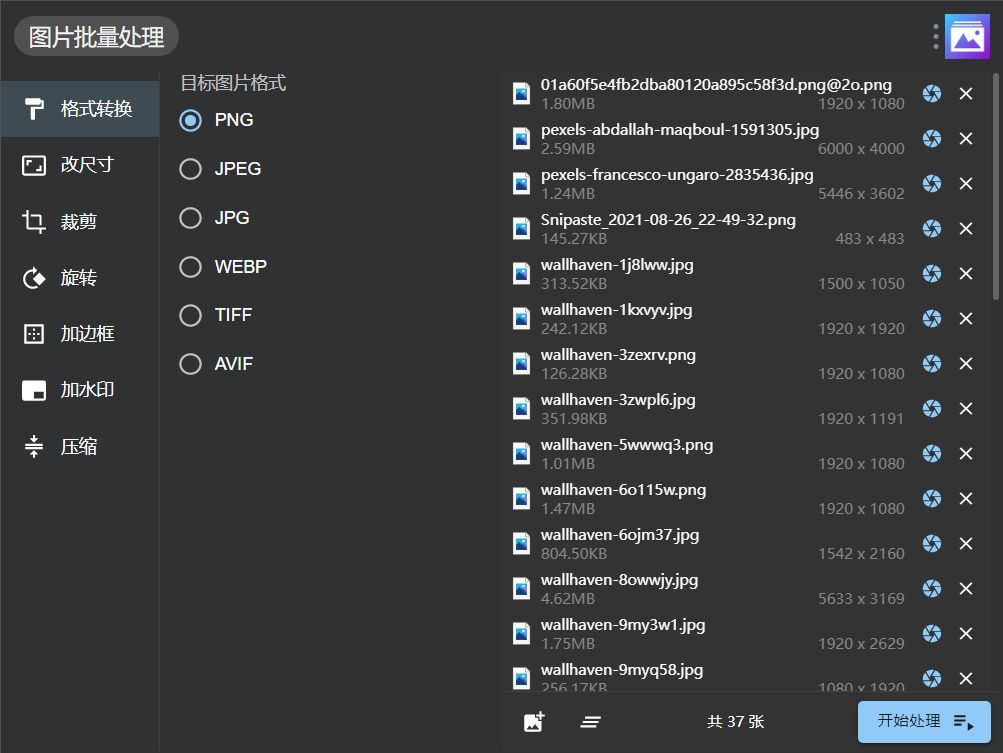Click the 6000 x 4000 dimension text
Screen dimensions: 1003x753
tap(861, 148)
